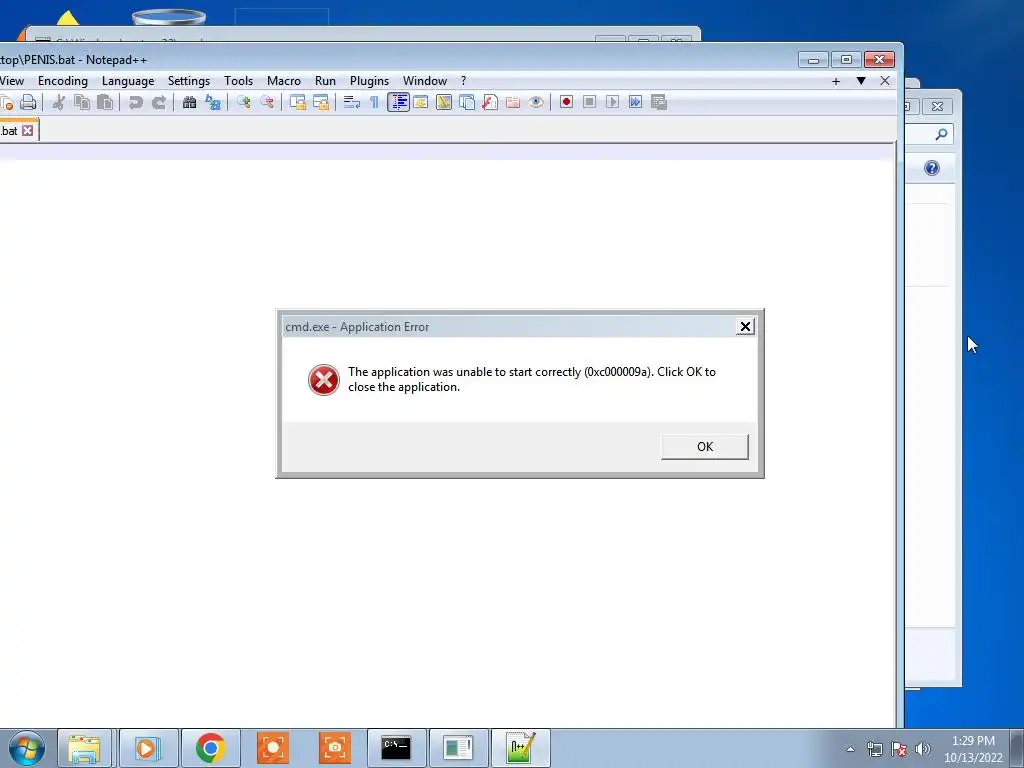The height and width of the screenshot is (768, 1024).
Task: Open Windows Explorer from the taskbar
Action: click(x=84, y=748)
